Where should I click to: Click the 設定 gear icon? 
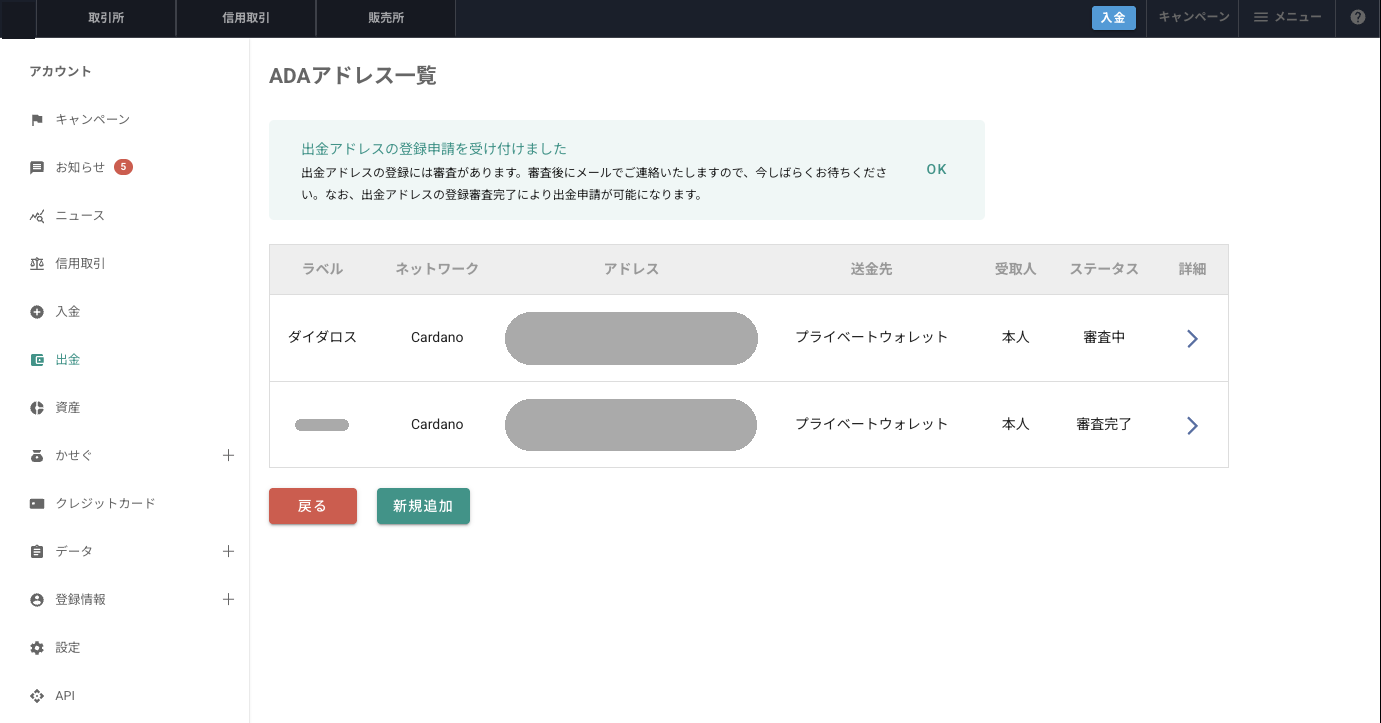pos(37,648)
